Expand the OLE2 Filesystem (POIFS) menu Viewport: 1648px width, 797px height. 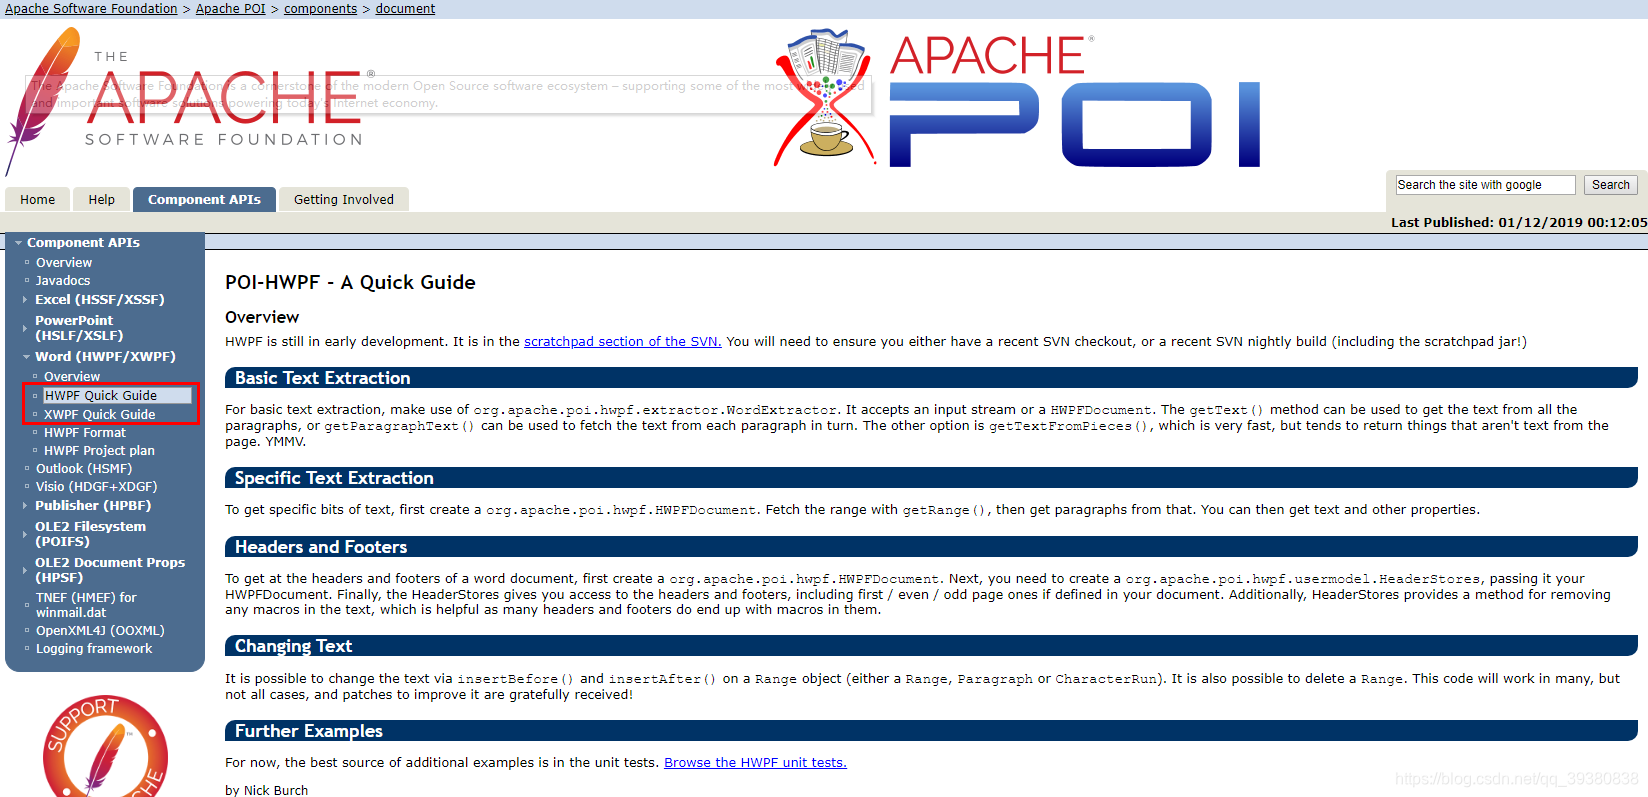[x=90, y=534]
